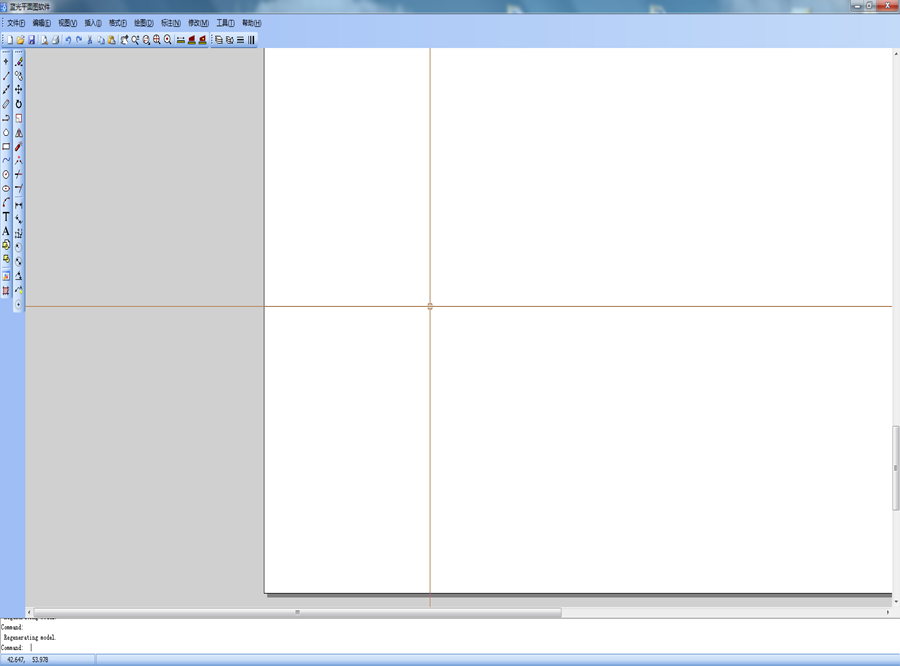Open the 工具(T) menu
This screenshot has width=900, height=666.
[x=226, y=23]
